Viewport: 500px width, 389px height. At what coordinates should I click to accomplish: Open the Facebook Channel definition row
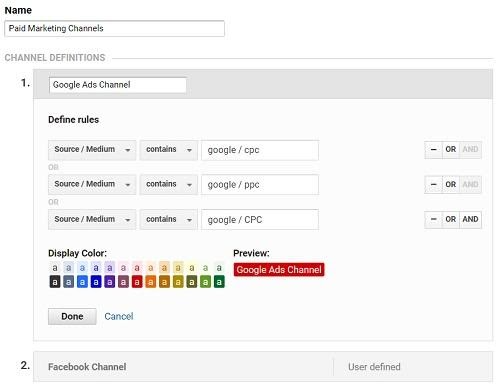click(x=263, y=367)
